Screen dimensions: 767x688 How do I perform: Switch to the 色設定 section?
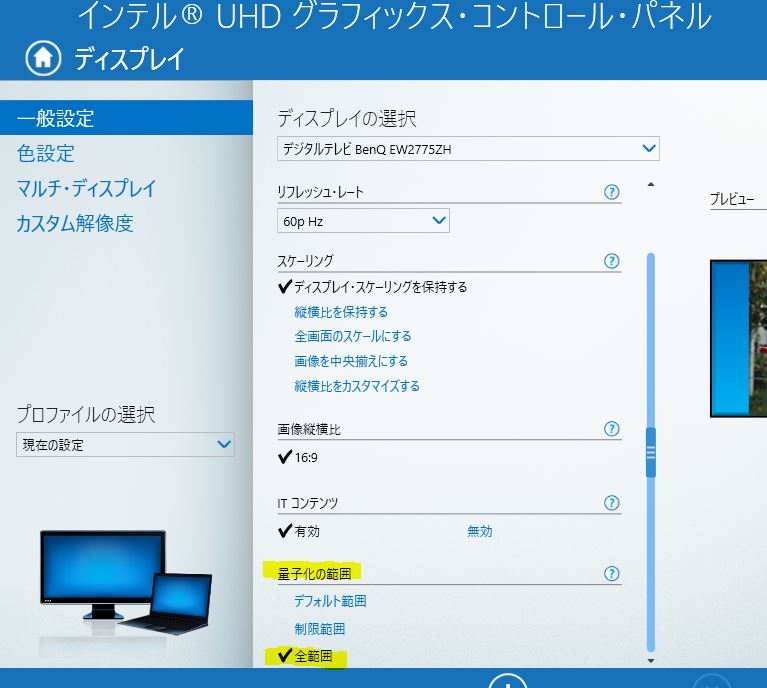pyautogui.click(x=45, y=153)
